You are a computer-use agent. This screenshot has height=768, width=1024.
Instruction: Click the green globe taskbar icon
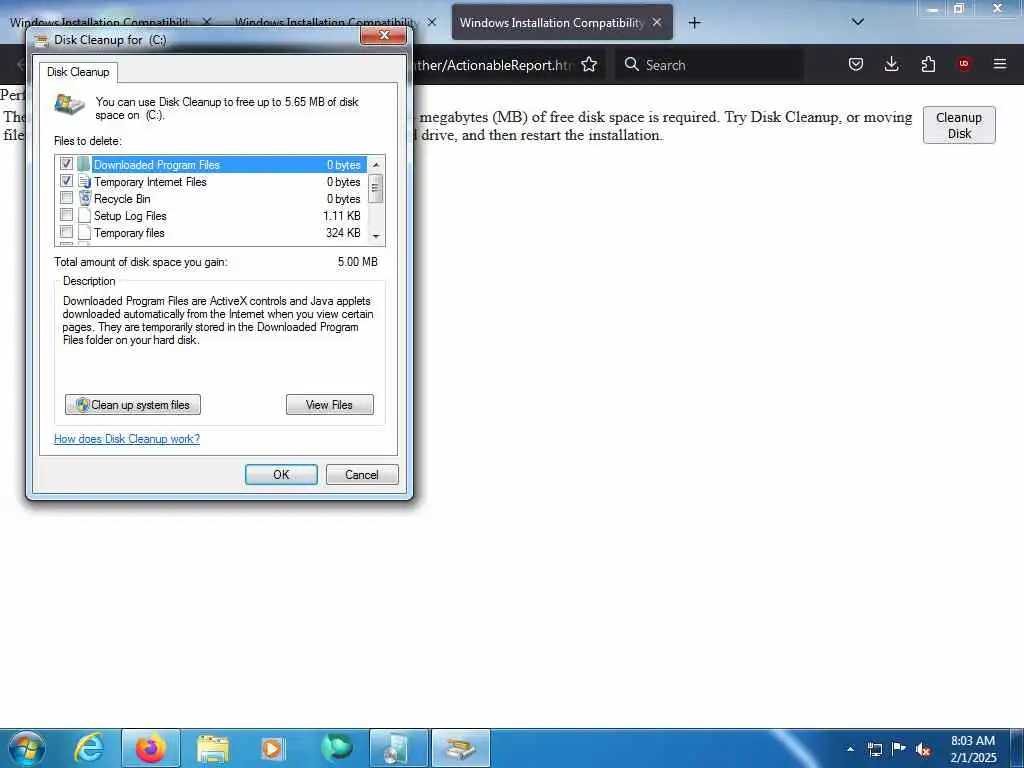336,748
